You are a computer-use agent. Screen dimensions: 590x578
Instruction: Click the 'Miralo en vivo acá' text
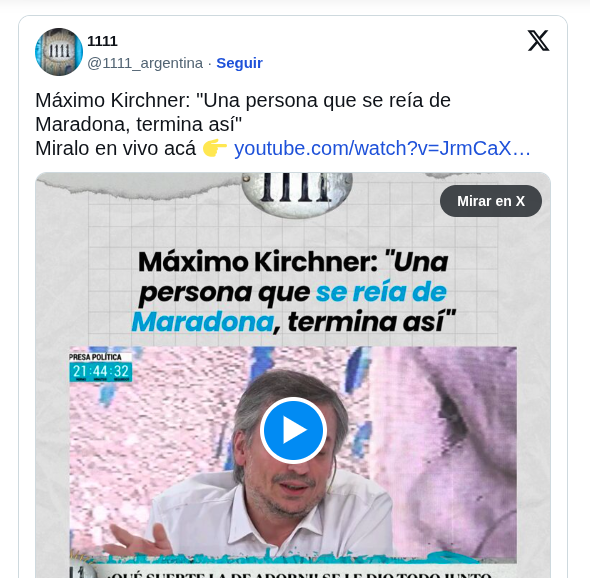coord(116,148)
